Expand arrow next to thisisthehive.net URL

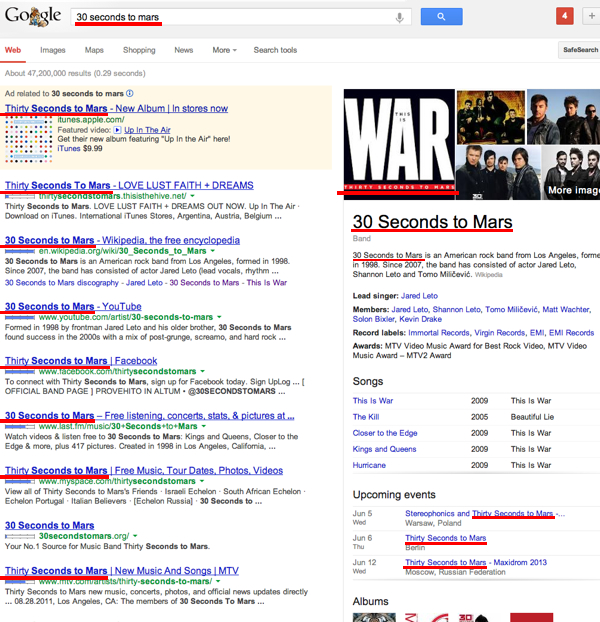192,196
